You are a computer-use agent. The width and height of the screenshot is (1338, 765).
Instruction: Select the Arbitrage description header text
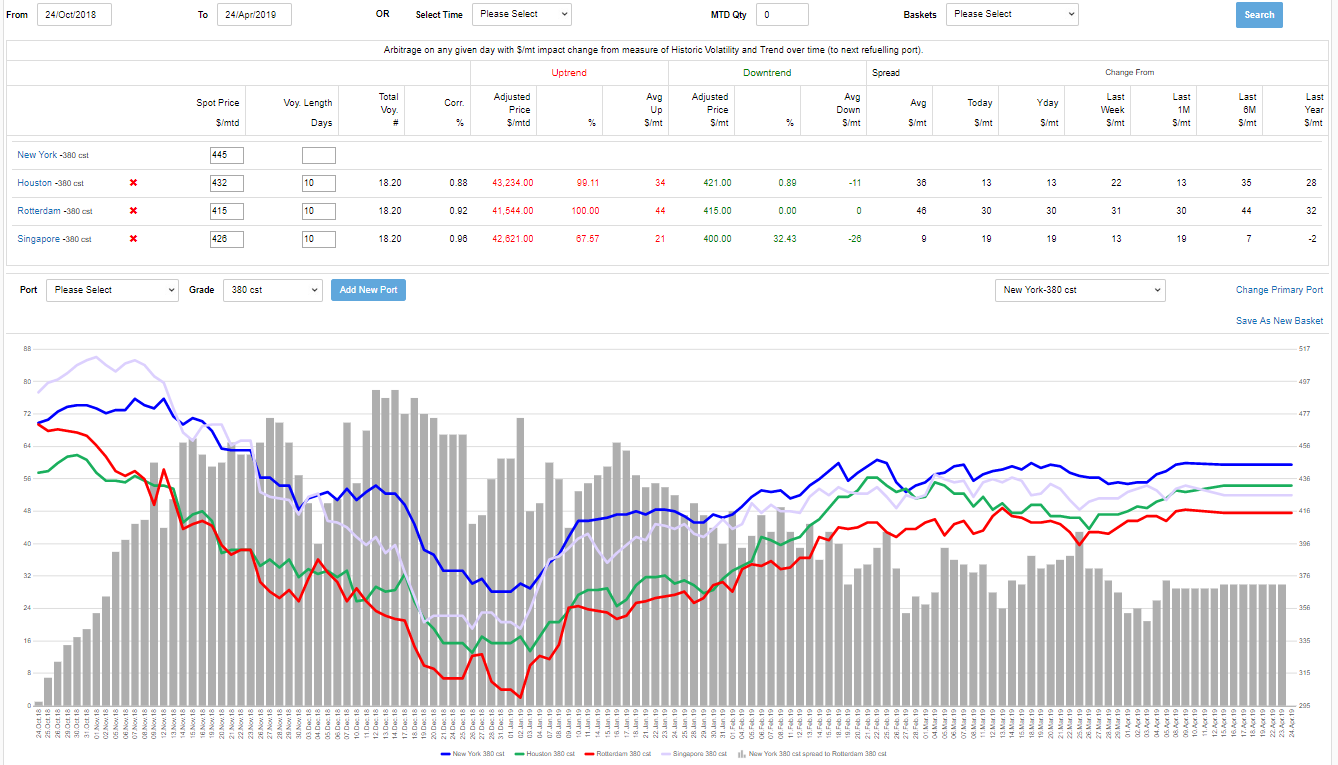[x=653, y=50]
